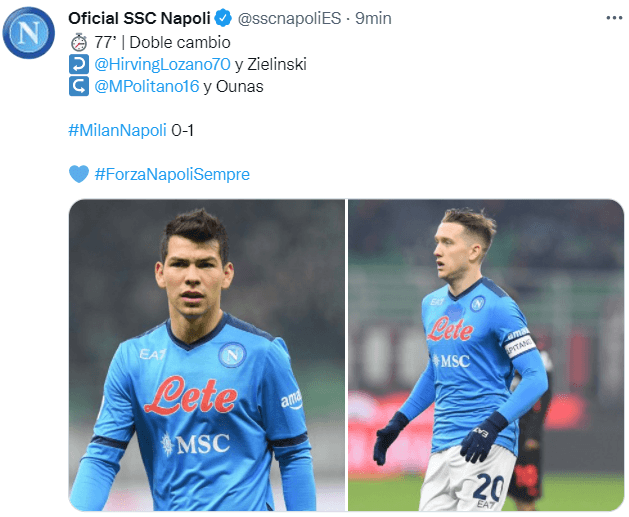Screen dimensions: 629x517
Task: Click the @sscnapoliES handle
Action: pyautogui.click(x=289, y=18)
